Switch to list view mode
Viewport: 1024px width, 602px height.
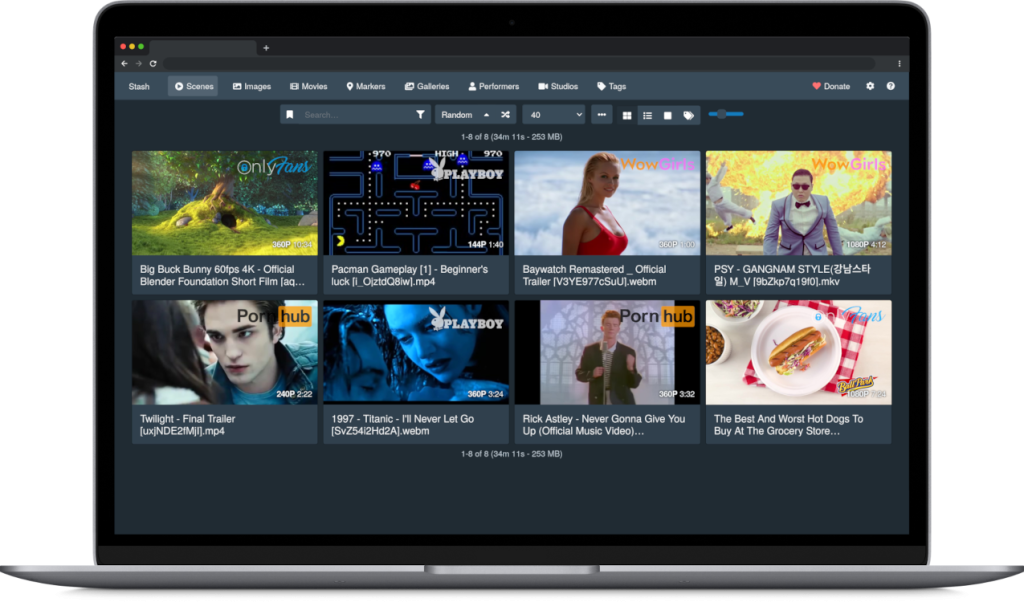(647, 115)
